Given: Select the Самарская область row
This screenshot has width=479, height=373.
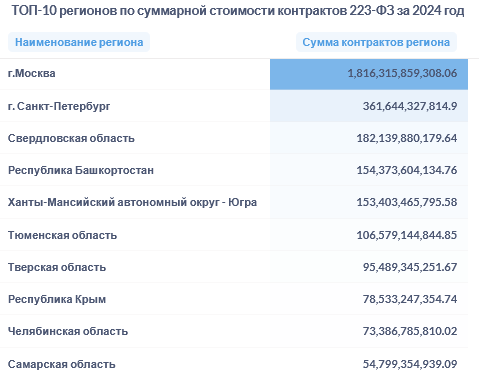Looking at the screenshot, I should (x=234, y=361).
